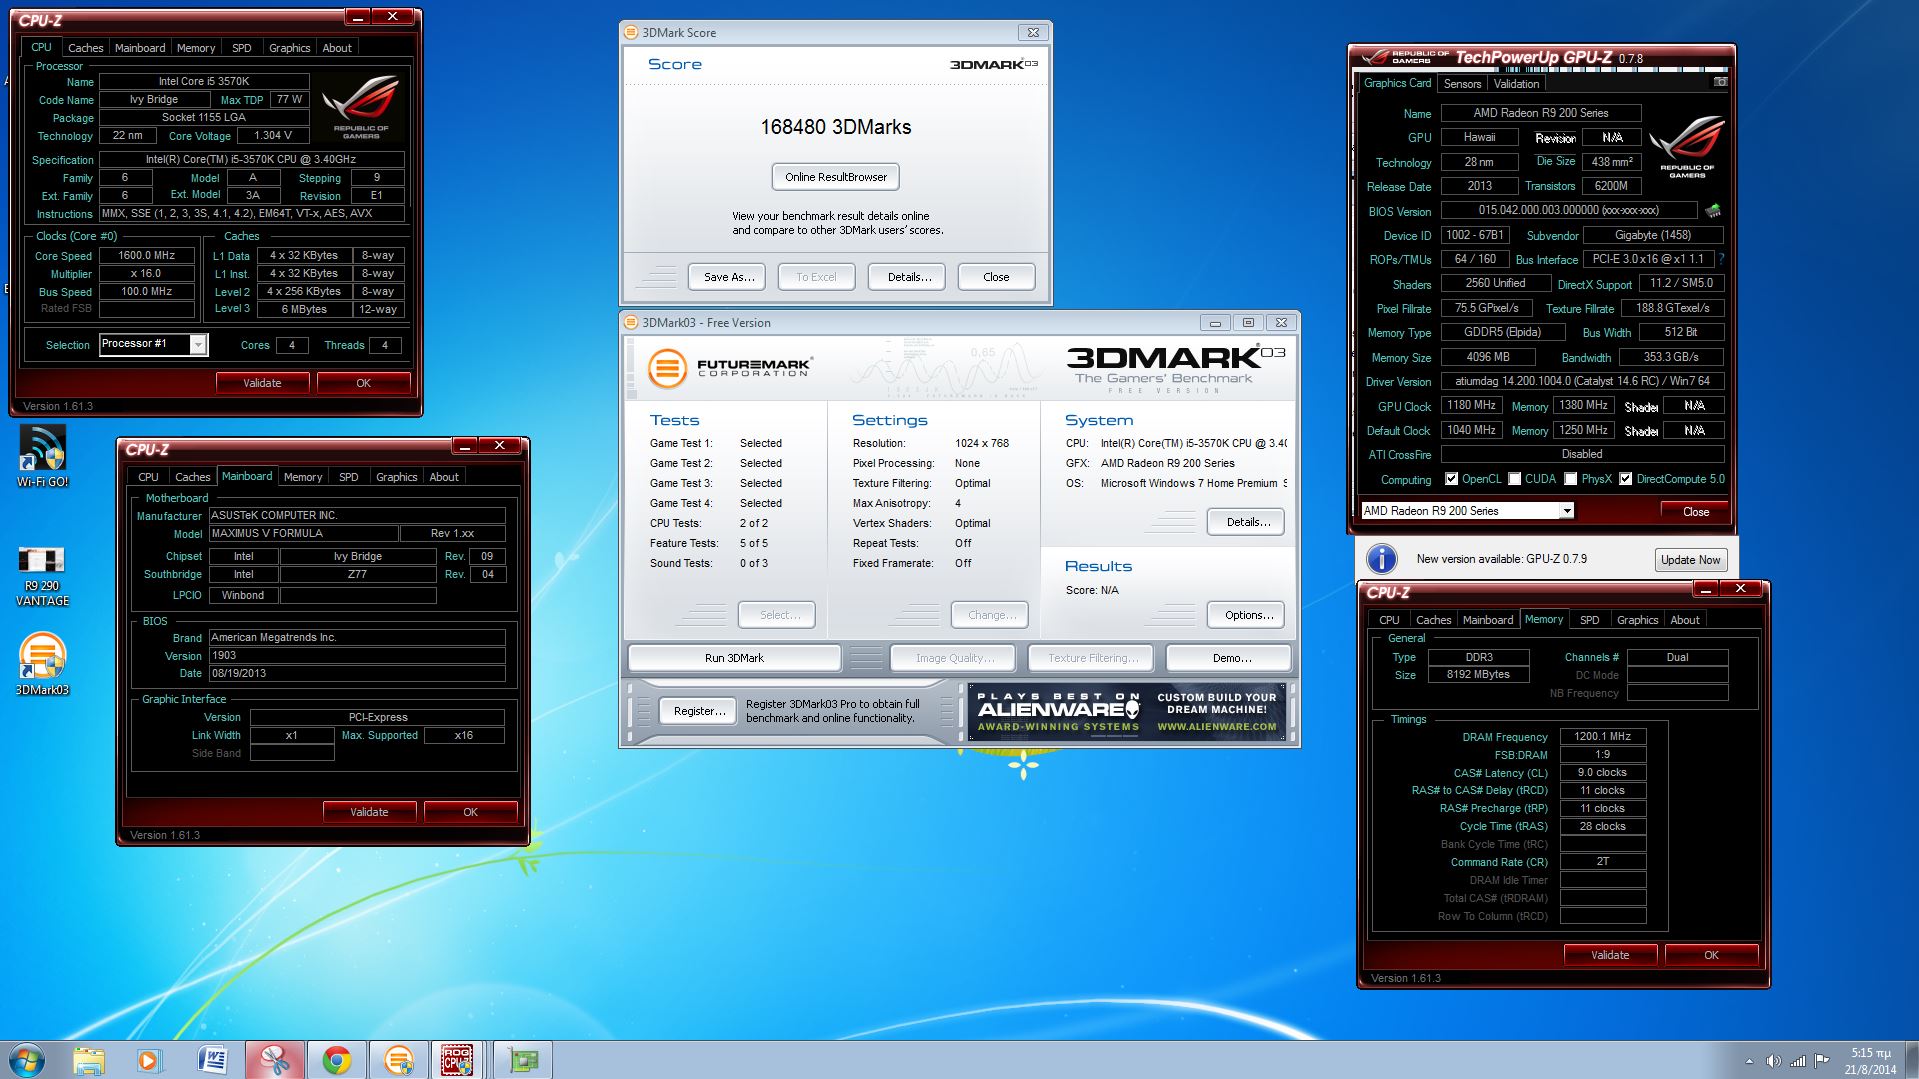
Task: Open About tab in Memory CPU-Z window
Action: 1684,620
